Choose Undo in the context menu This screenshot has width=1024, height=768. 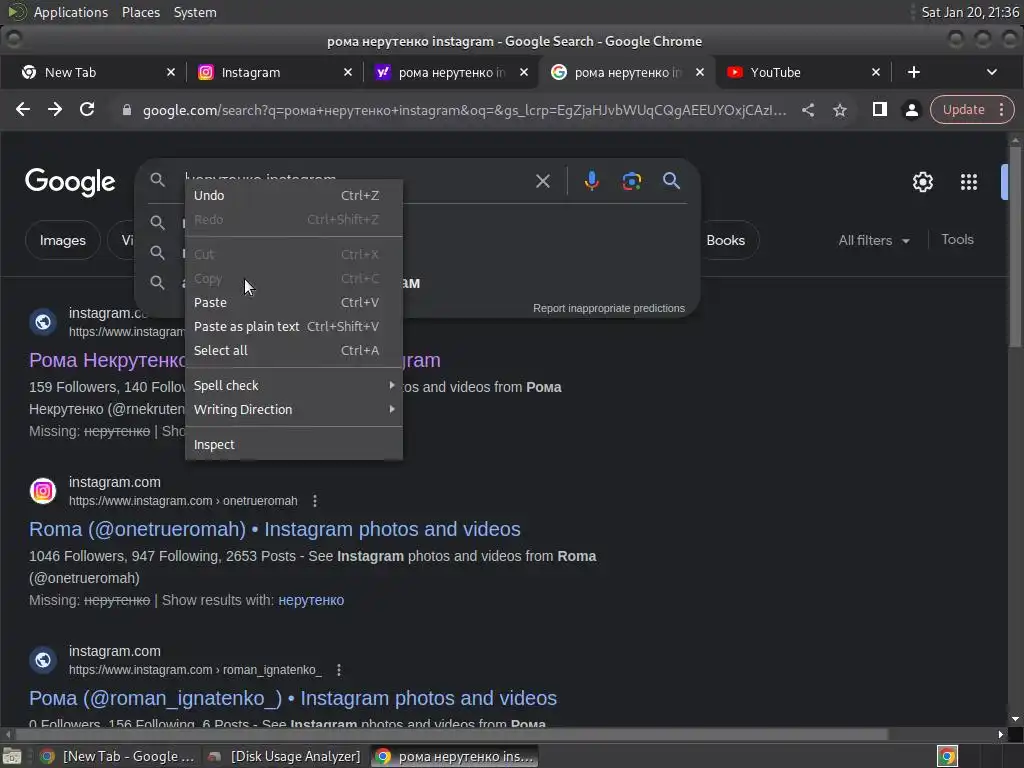[x=294, y=195]
